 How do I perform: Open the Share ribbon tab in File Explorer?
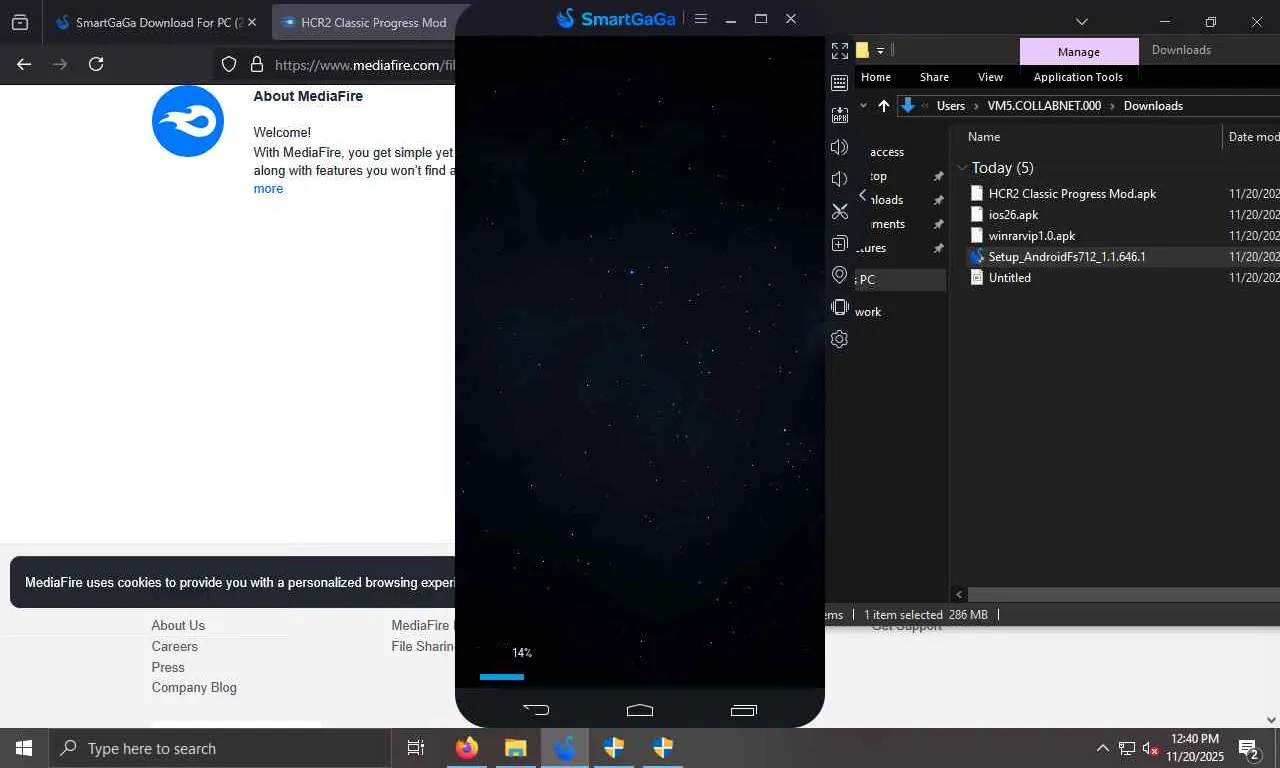tap(935, 77)
